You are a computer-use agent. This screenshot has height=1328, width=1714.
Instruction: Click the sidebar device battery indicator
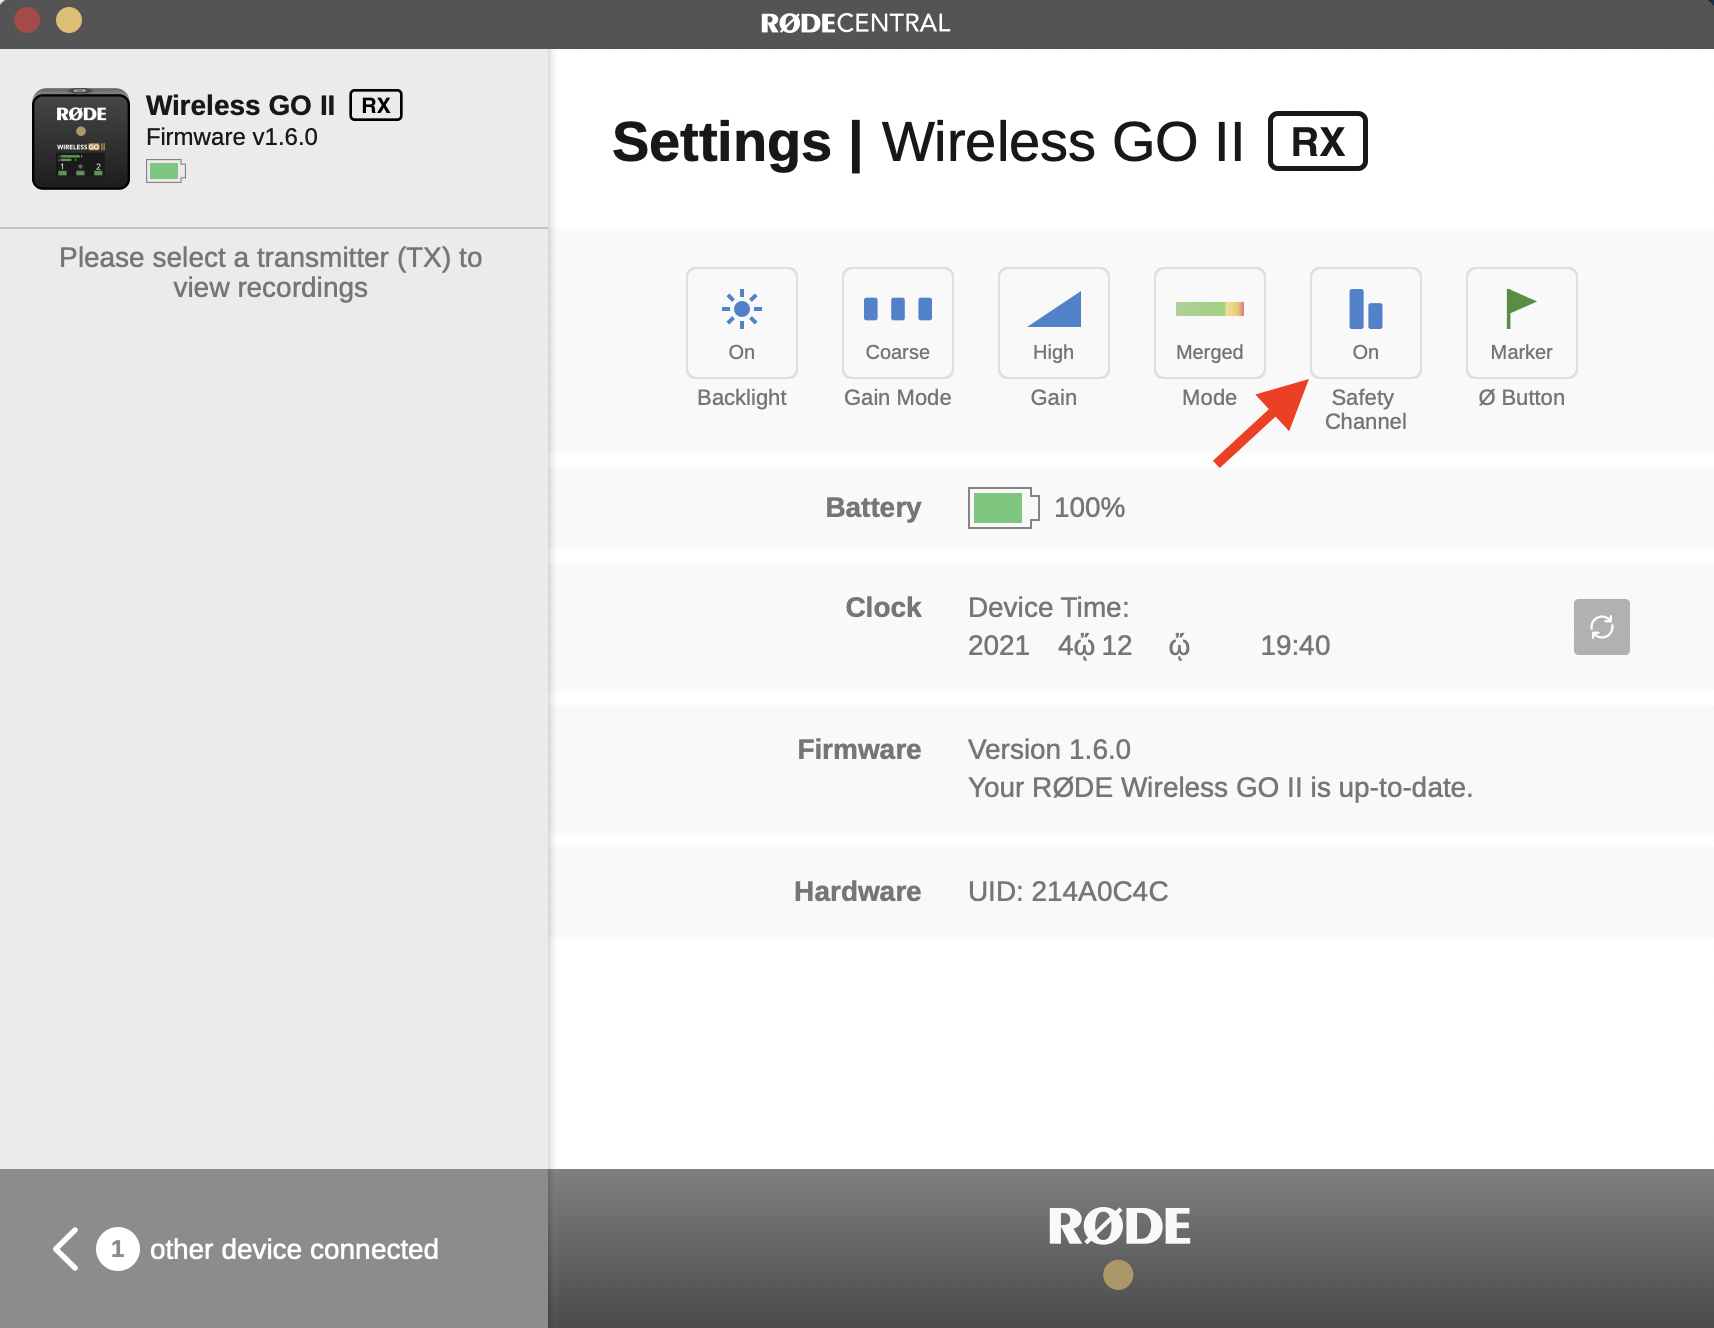(166, 171)
